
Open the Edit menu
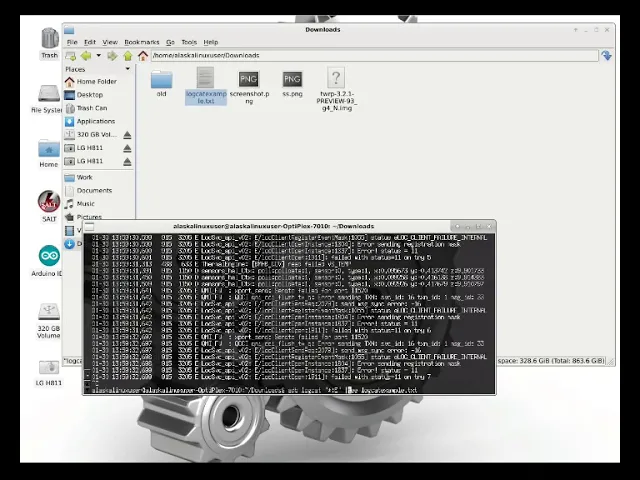pos(90,42)
